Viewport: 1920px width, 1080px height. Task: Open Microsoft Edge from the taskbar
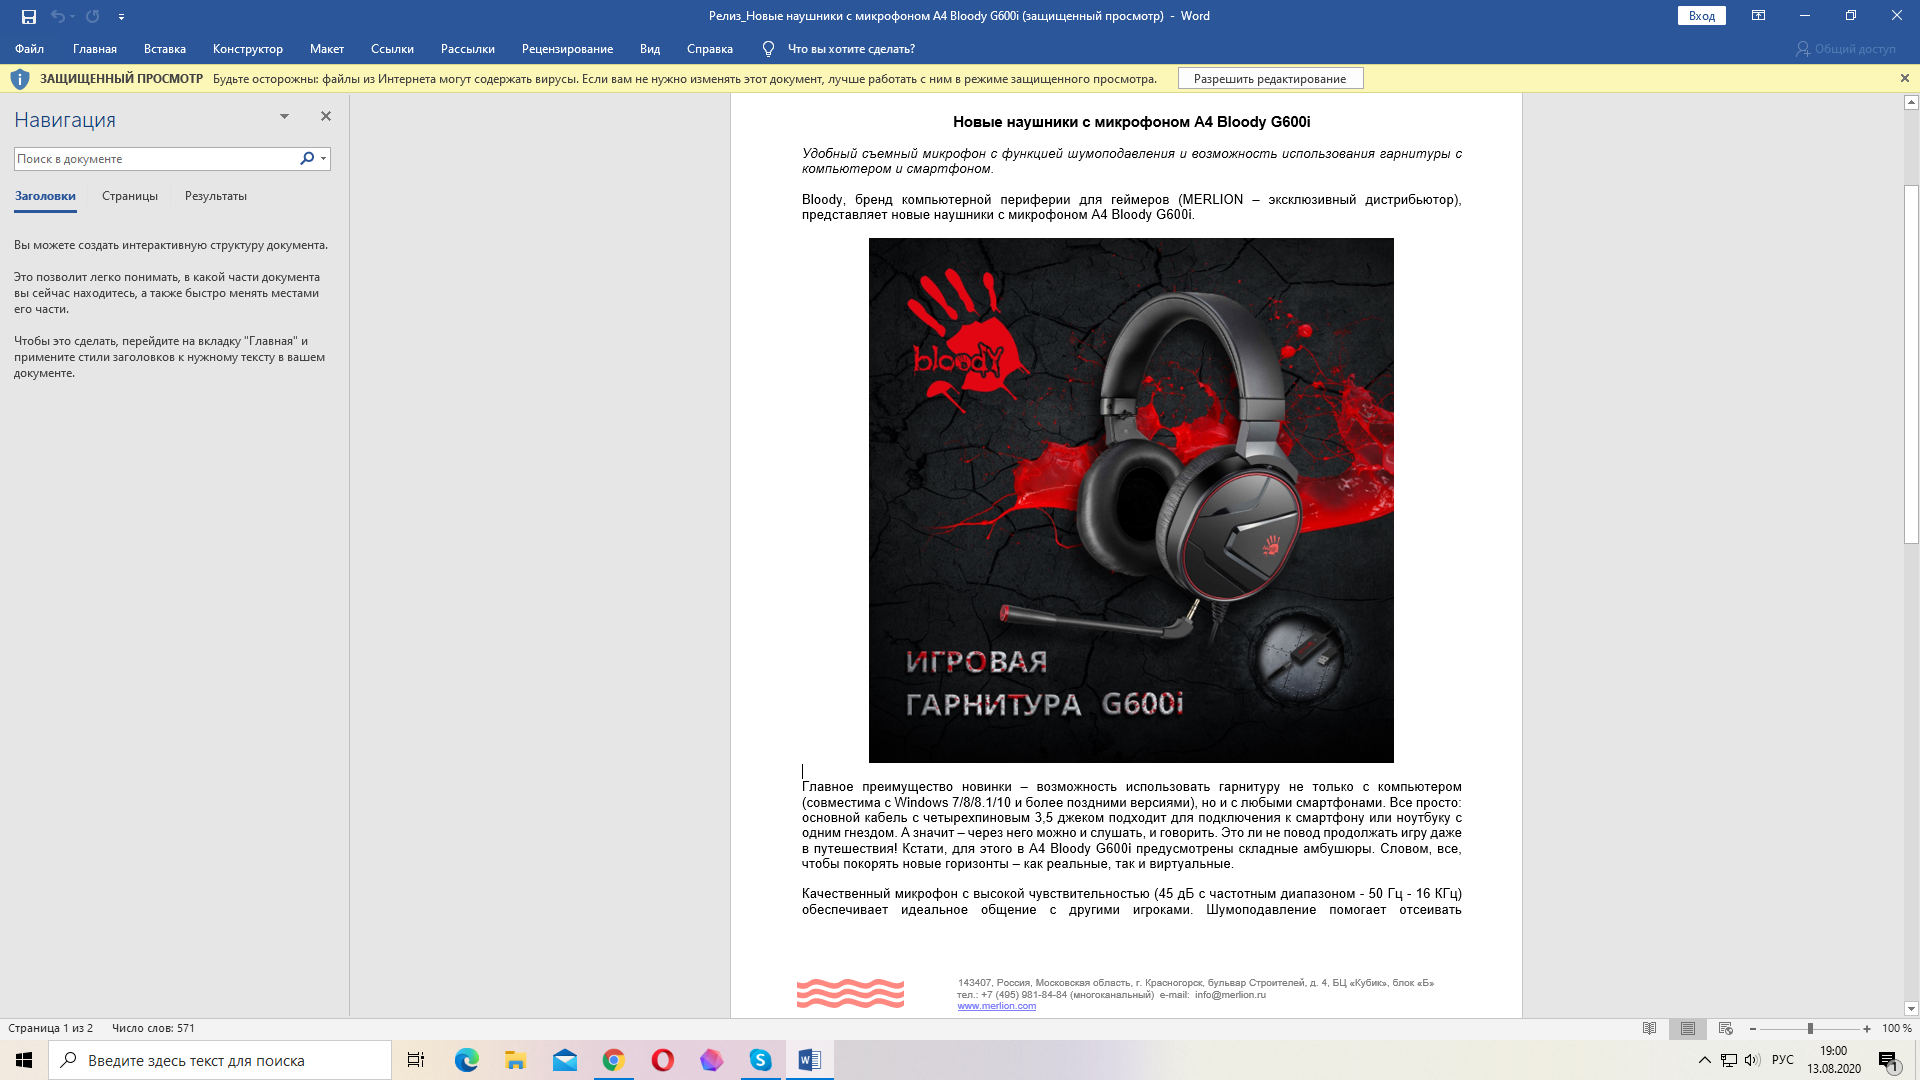[466, 1060]
